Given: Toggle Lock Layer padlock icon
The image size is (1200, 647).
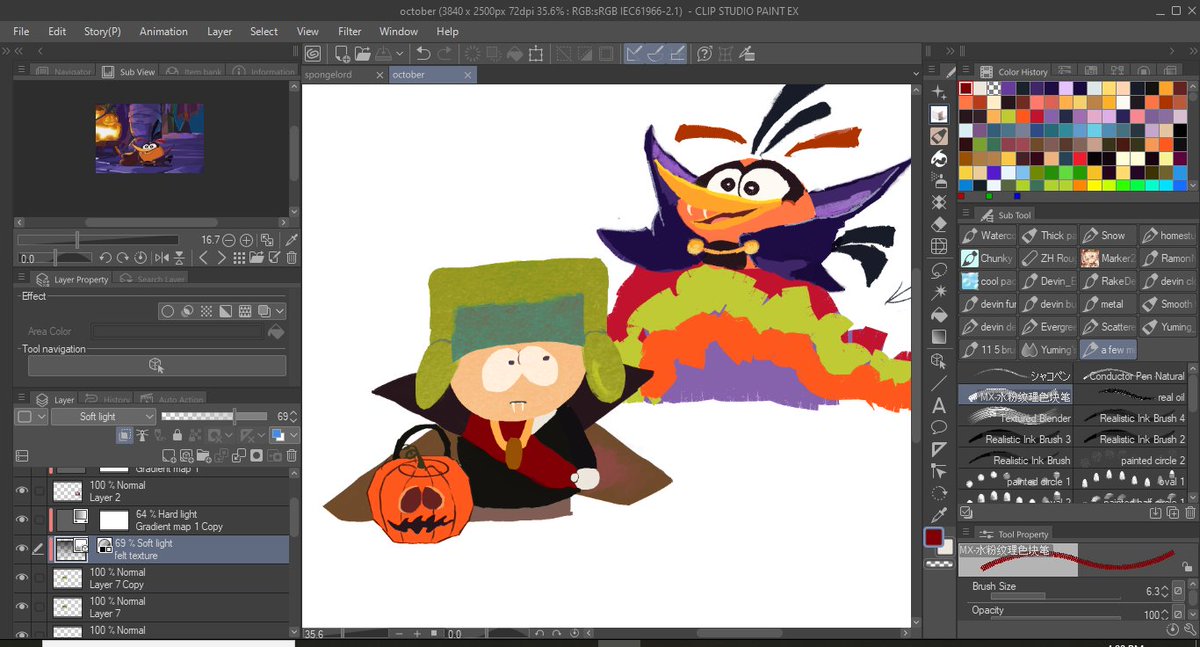Looking at the screenshot, I should click(x=177, y=435).
